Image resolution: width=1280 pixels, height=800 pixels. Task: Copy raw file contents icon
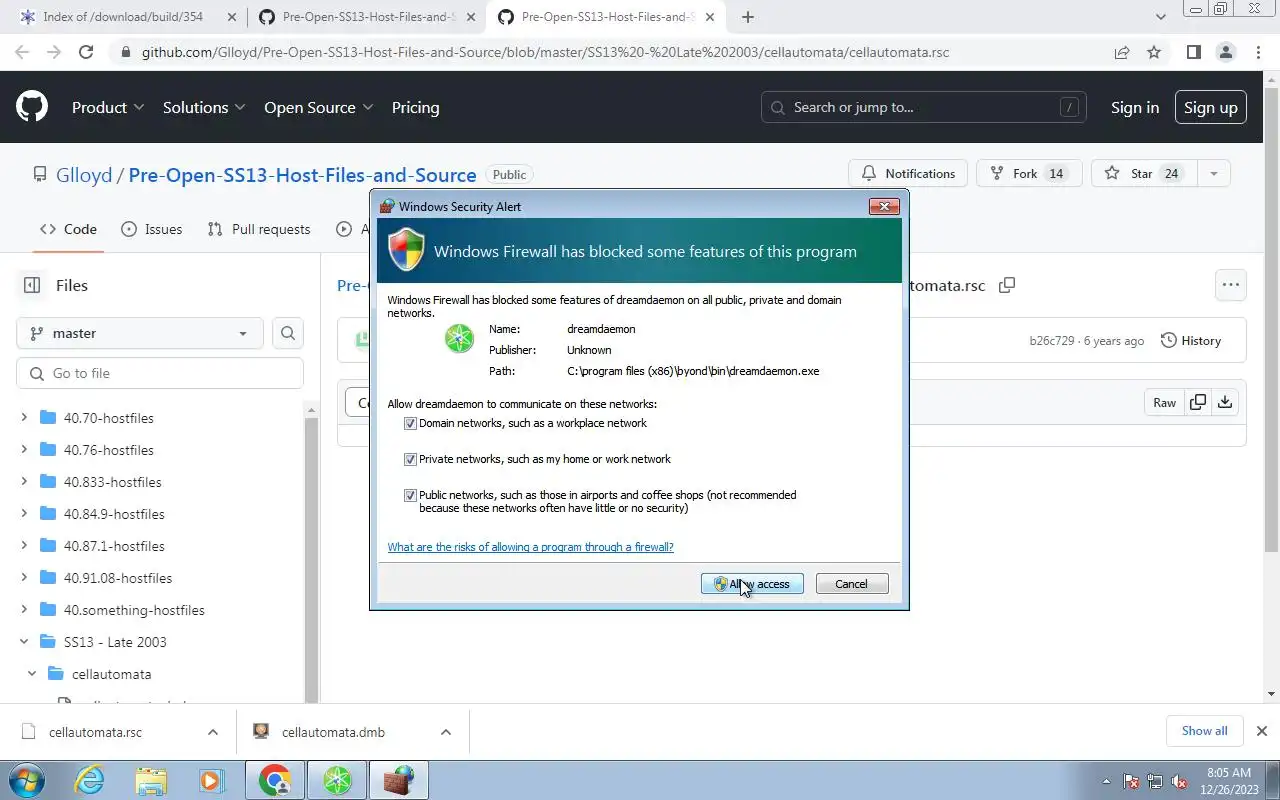pyautogui.click(x=1197, y=402)
